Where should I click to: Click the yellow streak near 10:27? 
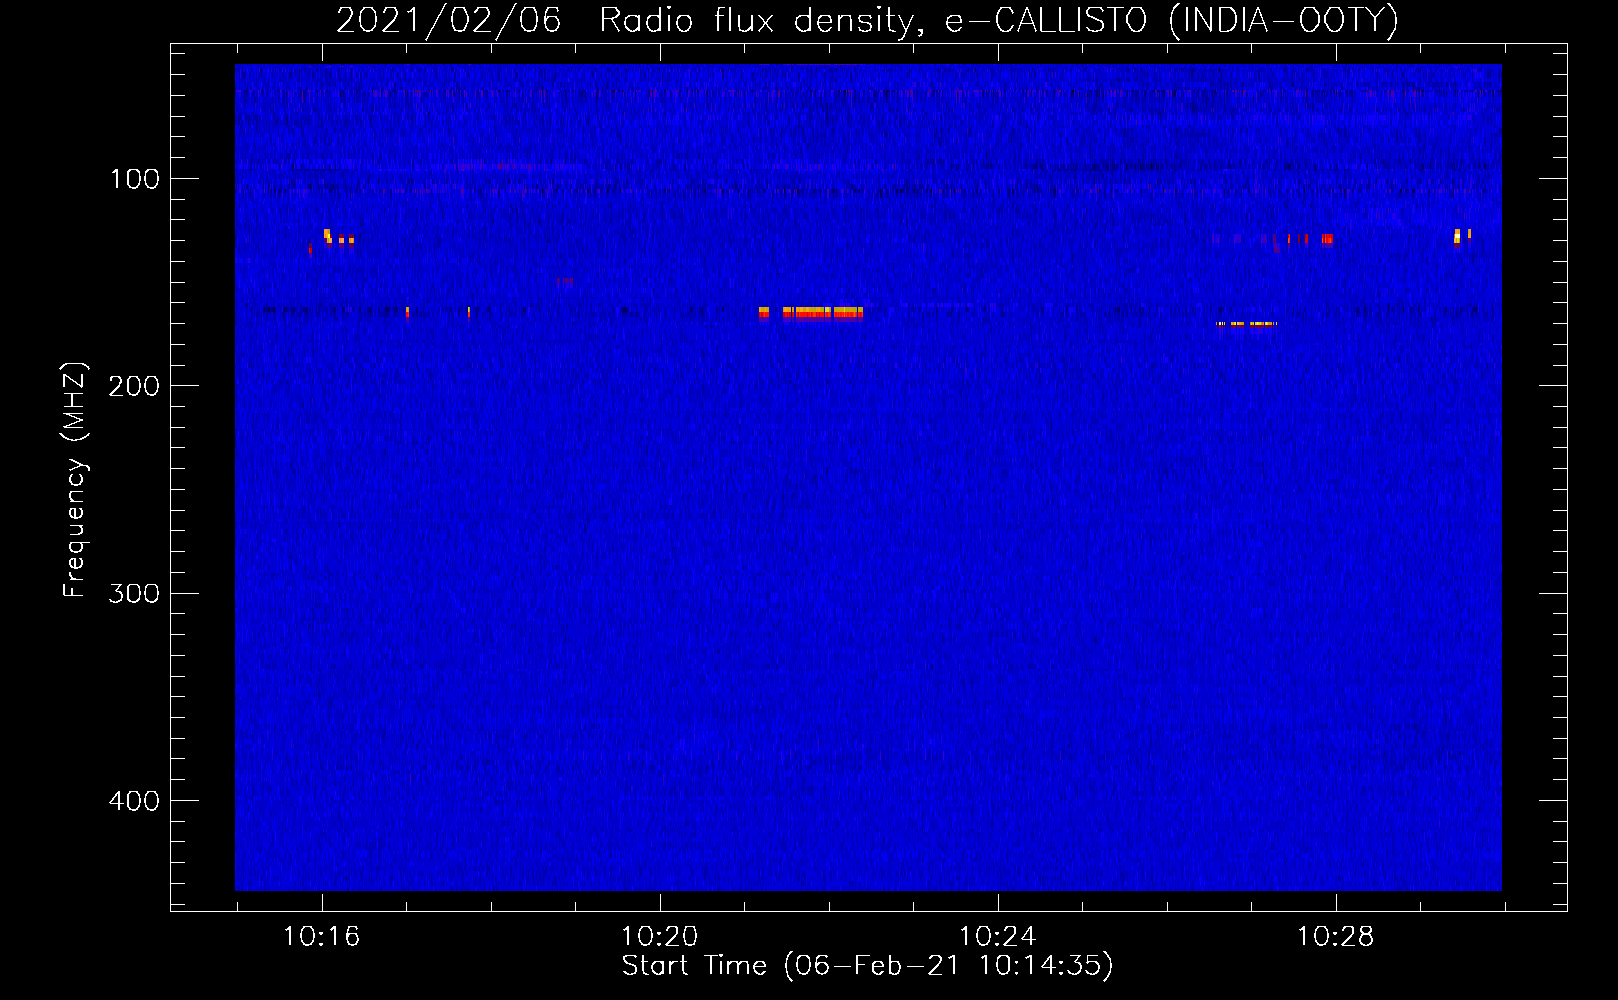pos(1246,324)
